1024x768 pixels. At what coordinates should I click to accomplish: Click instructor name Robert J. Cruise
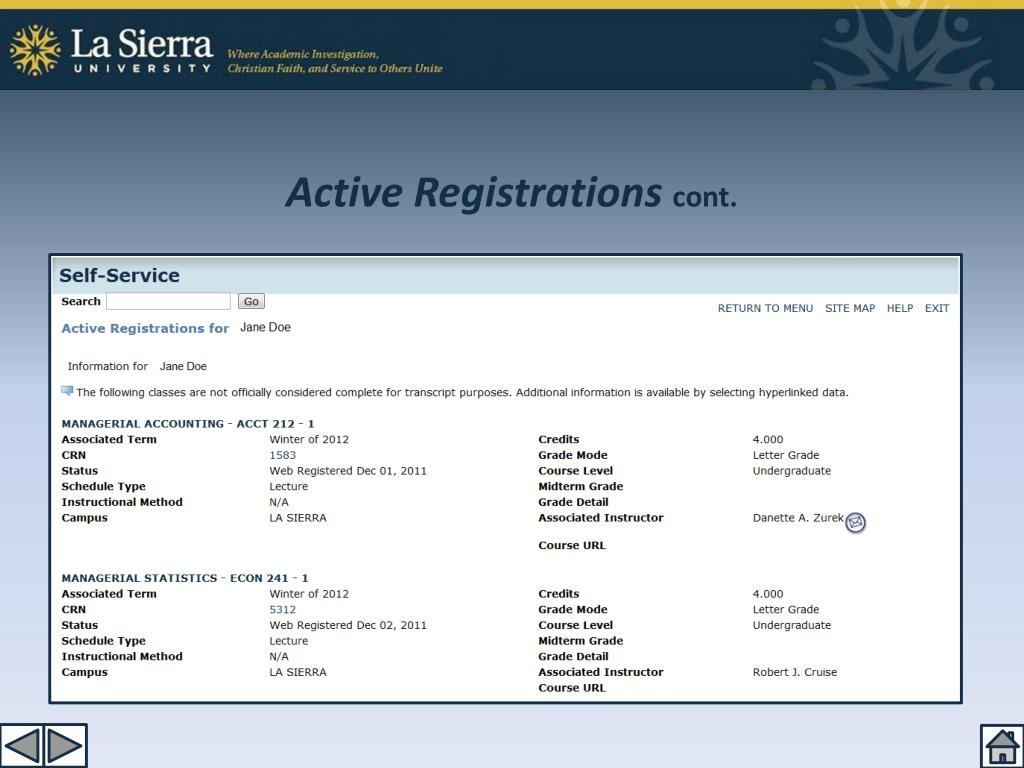pos(795,672)
